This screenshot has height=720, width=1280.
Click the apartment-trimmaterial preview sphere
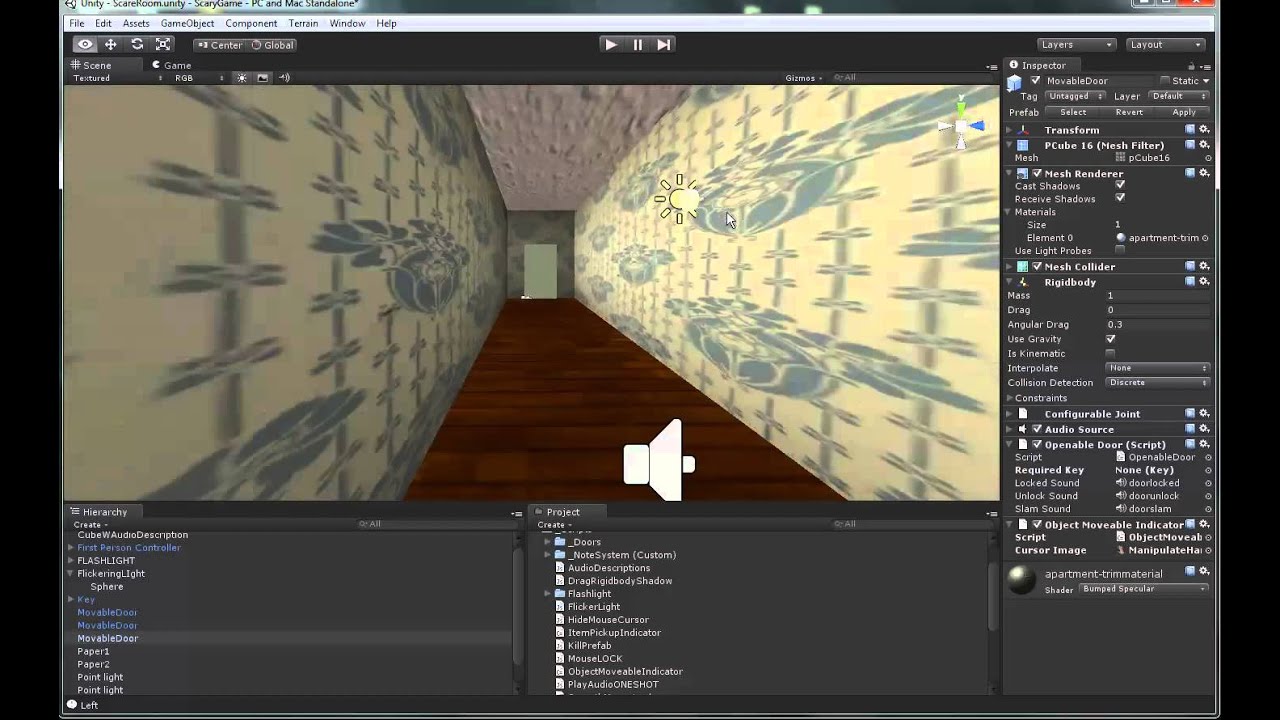click(x=1021, y=580)
